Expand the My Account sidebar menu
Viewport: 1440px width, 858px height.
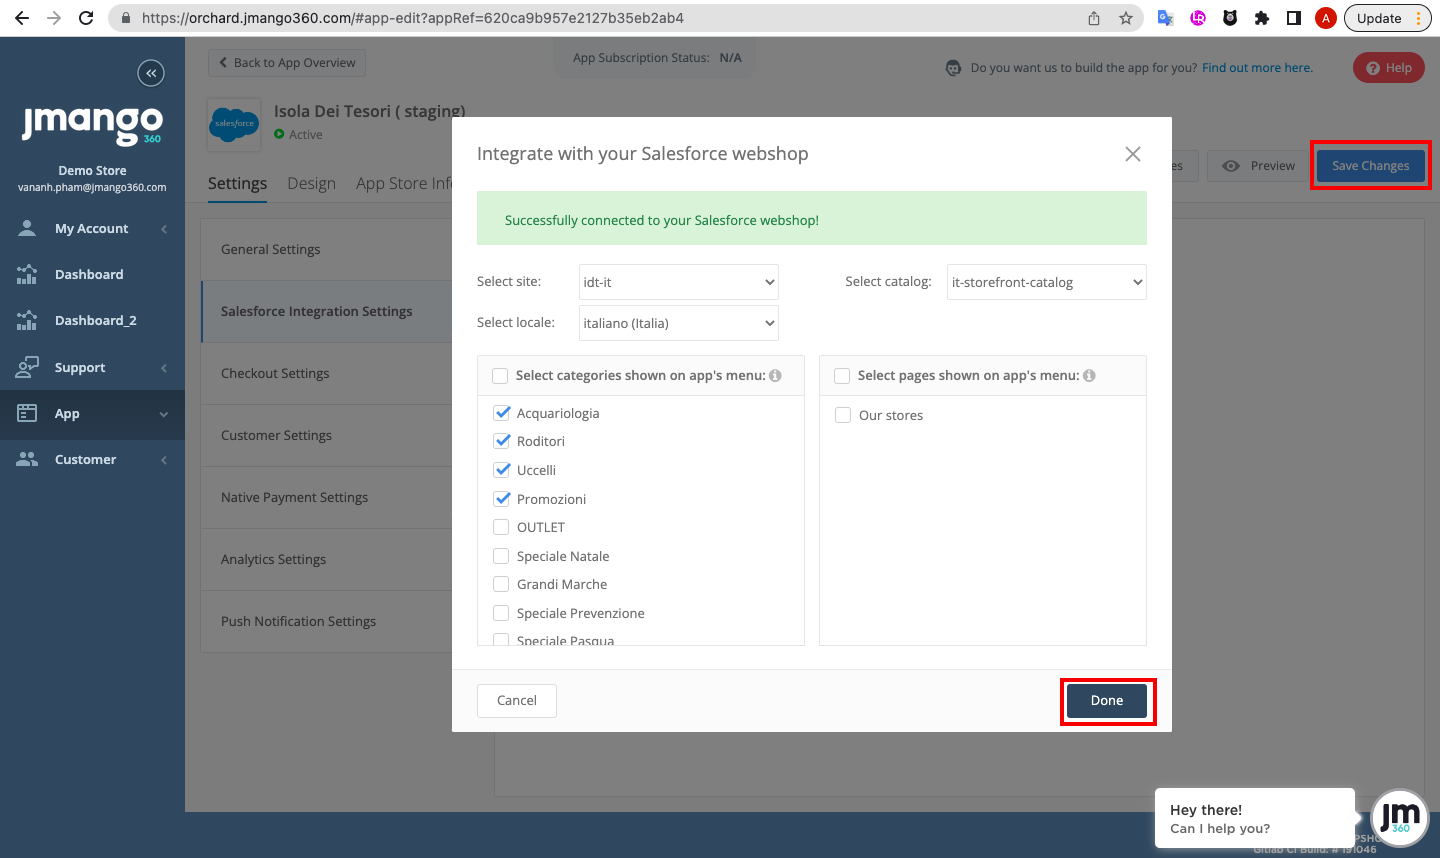(92, 229)
